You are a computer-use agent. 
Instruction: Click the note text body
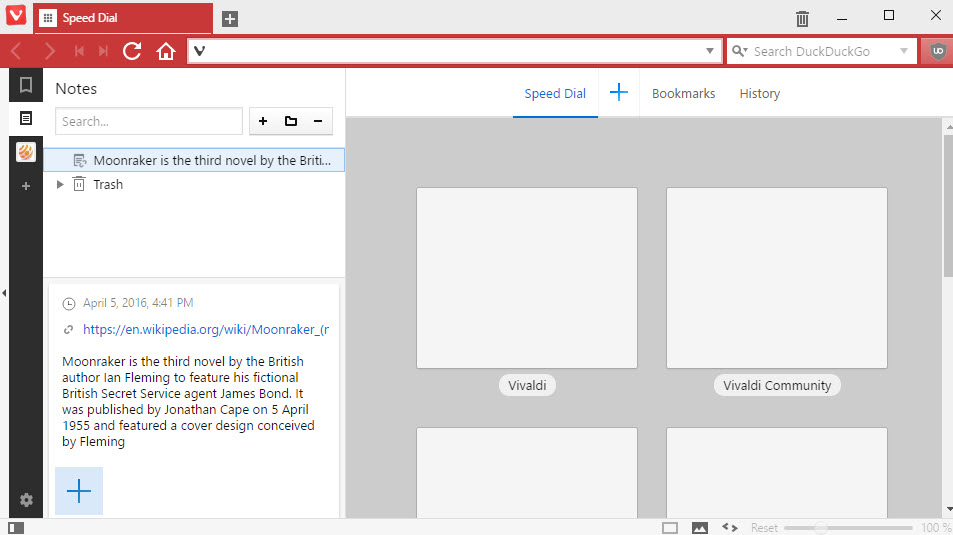pos(188,401)
